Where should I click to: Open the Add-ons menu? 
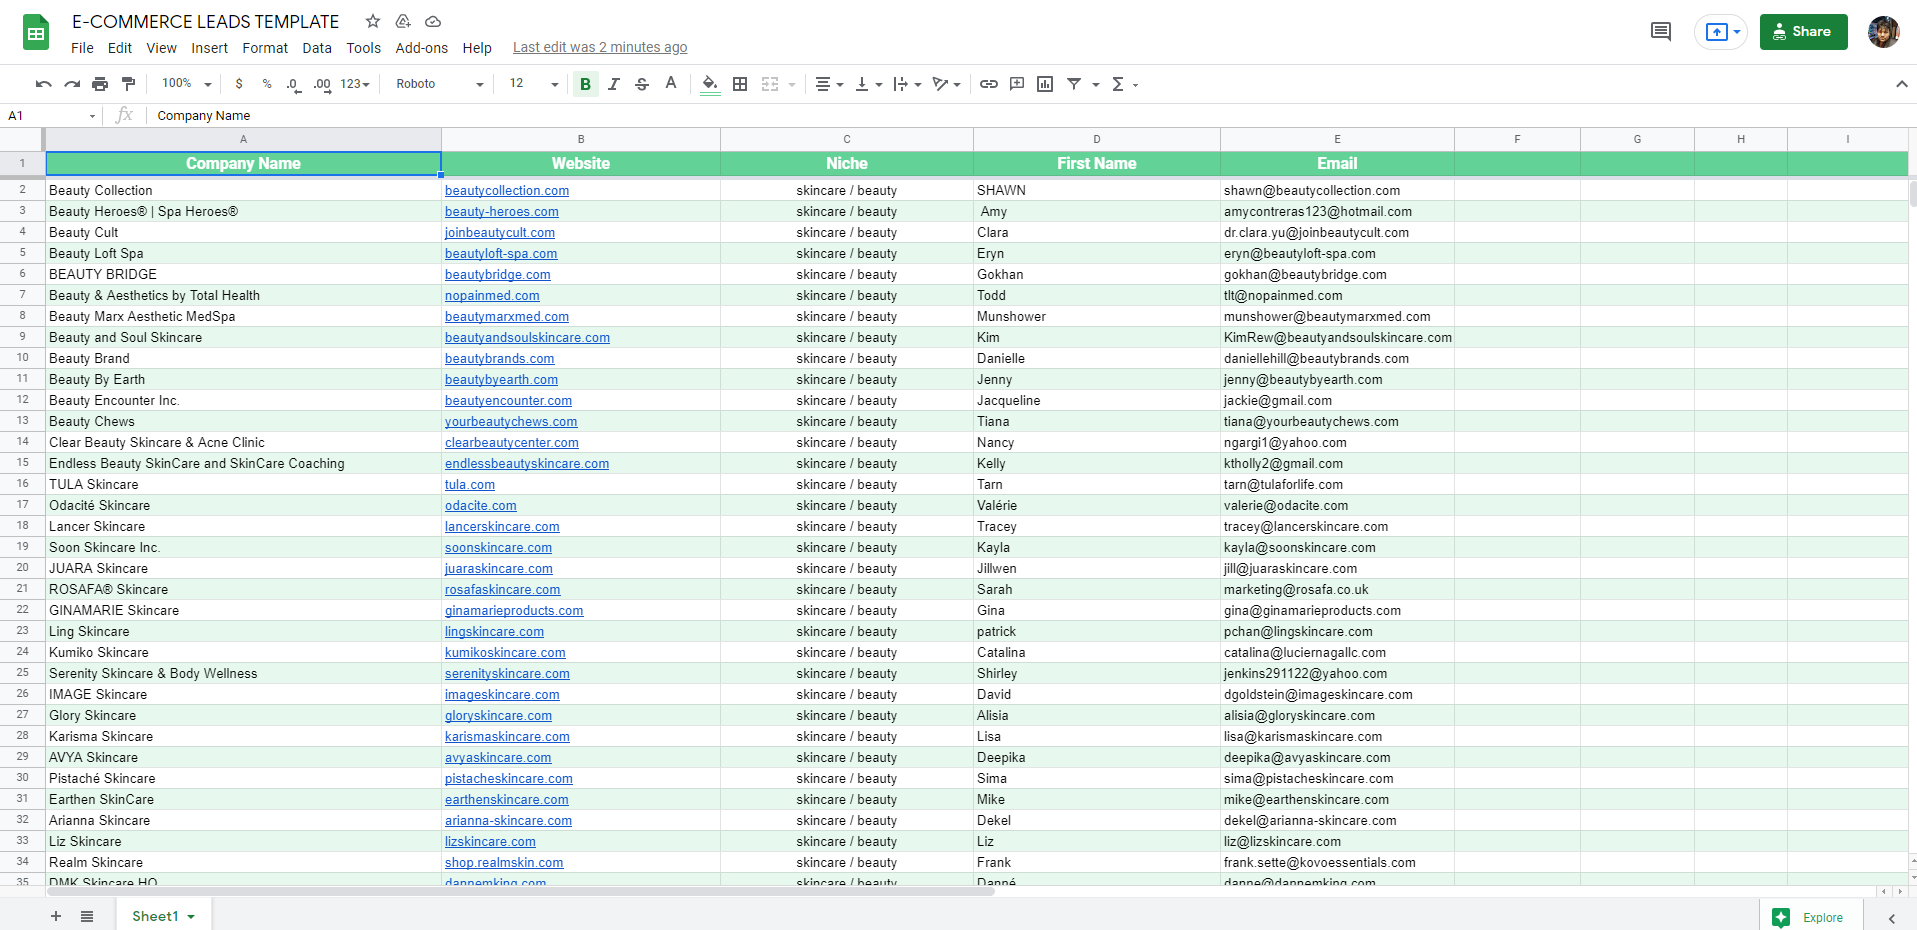tap(422, 48)
